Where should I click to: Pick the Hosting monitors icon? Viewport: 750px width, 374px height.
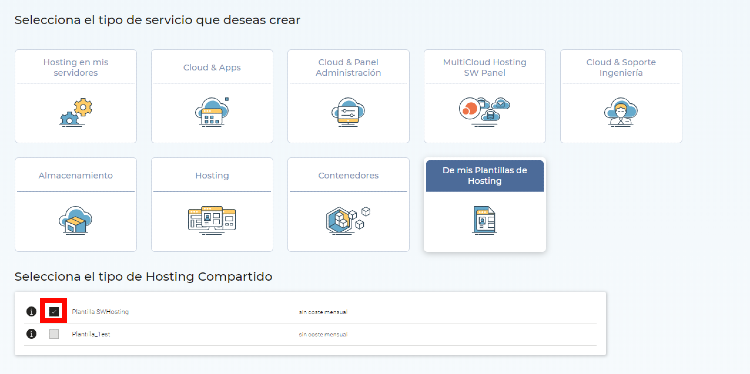[212, 220]
